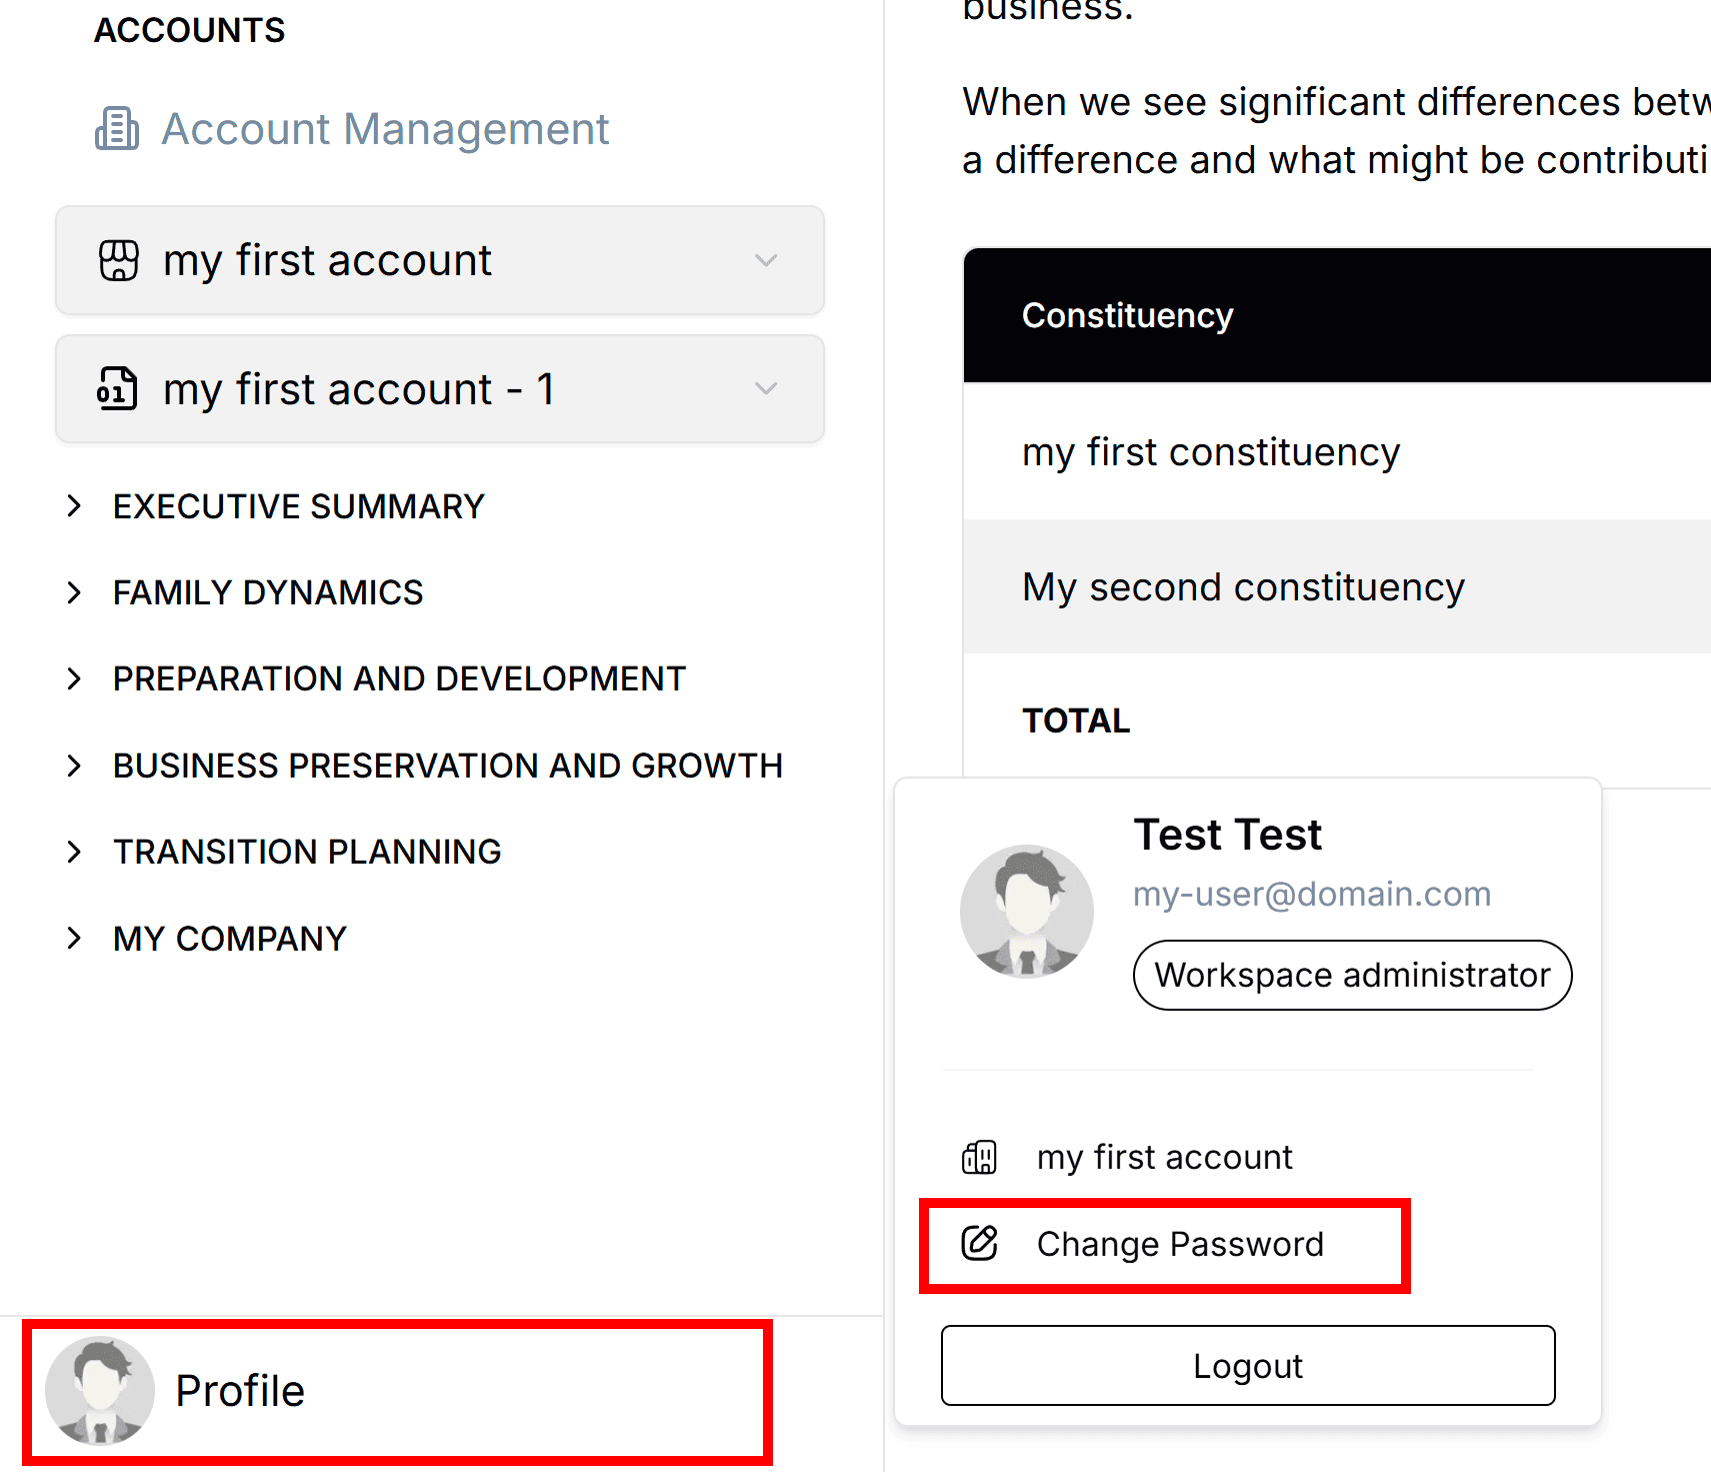
Task: Expand Business Preservation and Growth section
Action: pos(74,766)
